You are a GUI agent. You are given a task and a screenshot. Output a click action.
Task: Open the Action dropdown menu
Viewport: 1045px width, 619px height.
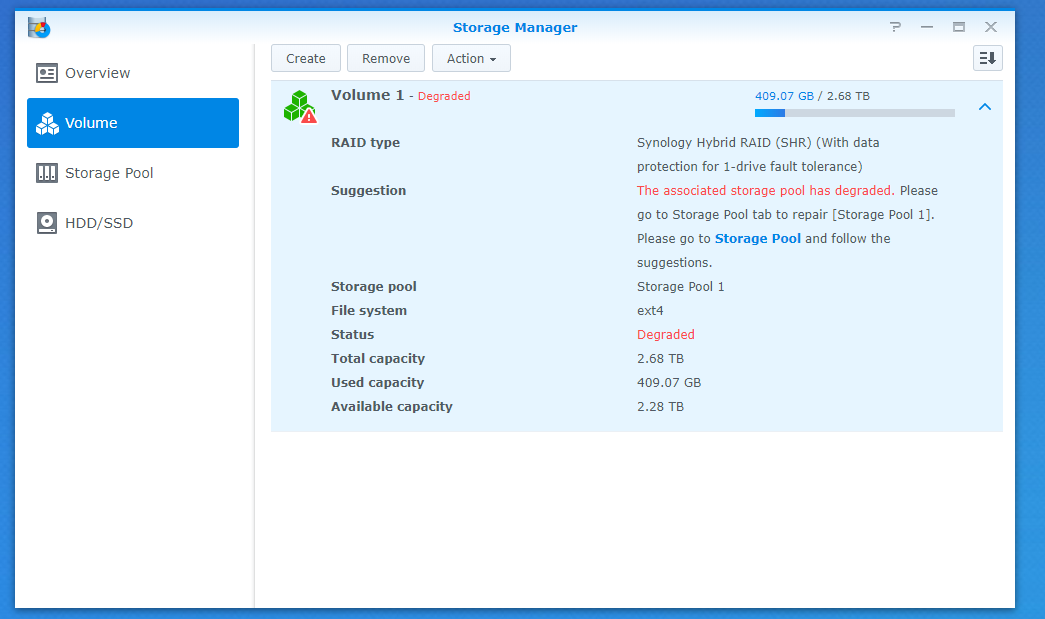pos(471,59)
